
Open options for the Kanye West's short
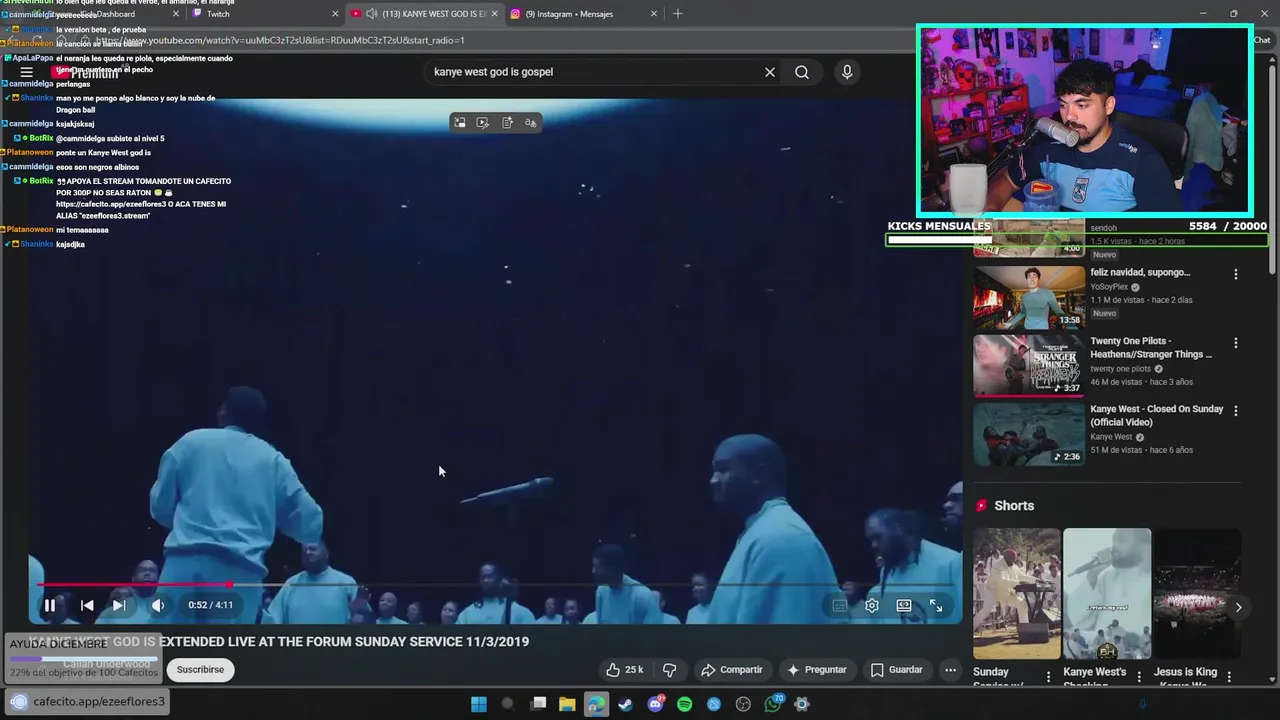[1139, 678]
